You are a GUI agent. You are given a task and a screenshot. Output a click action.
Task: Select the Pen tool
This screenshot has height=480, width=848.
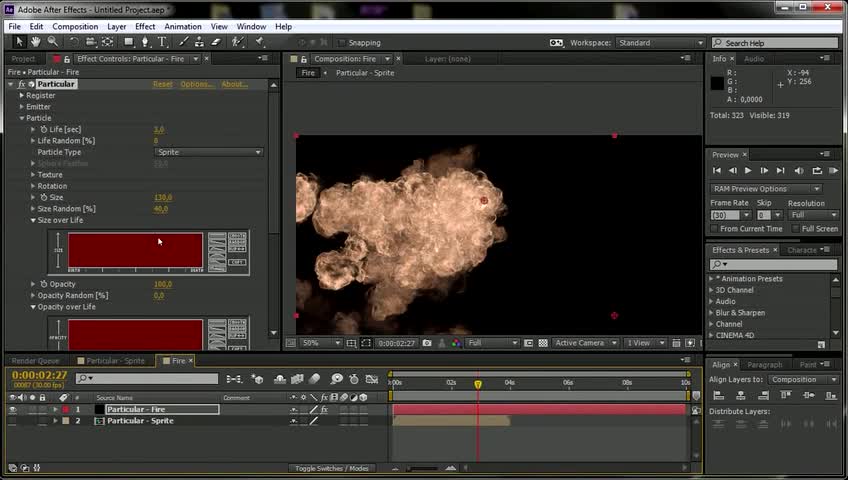146,42
